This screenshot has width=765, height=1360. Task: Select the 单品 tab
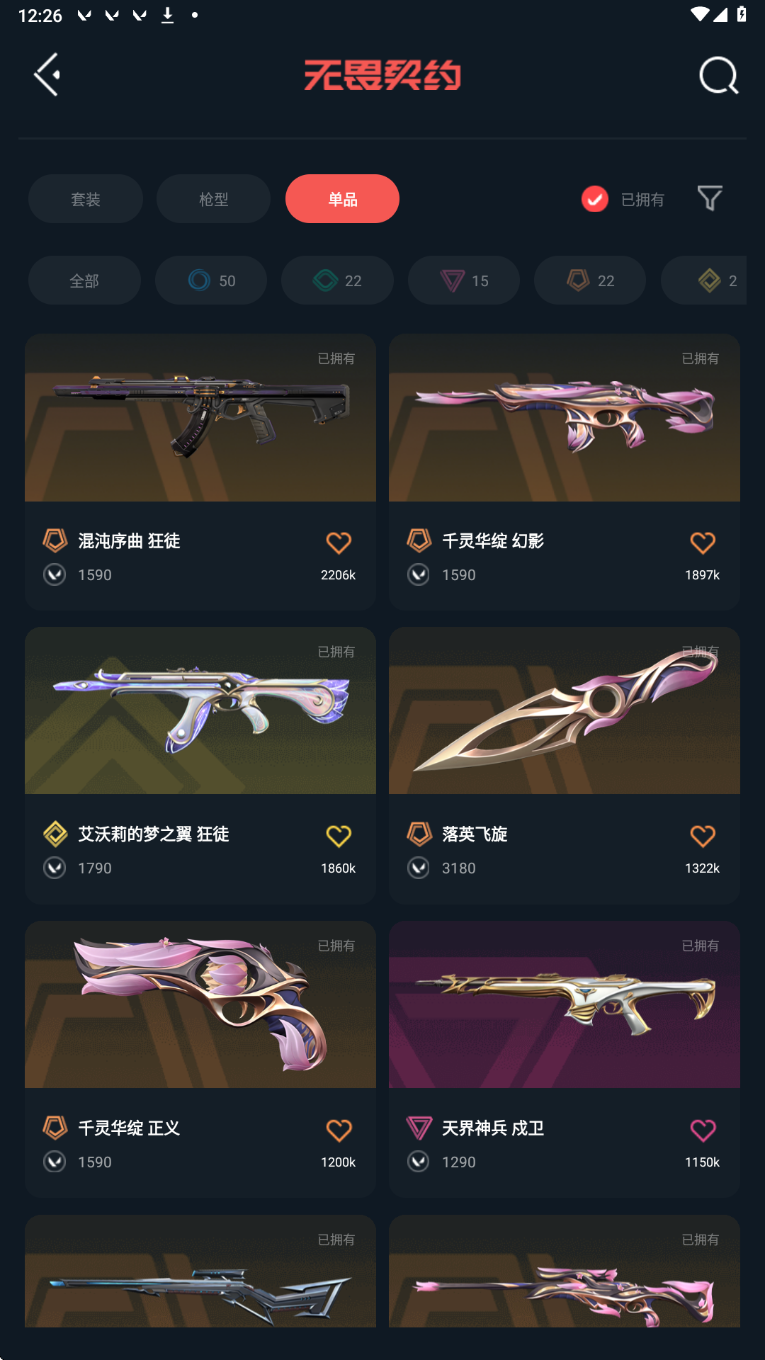342,199
